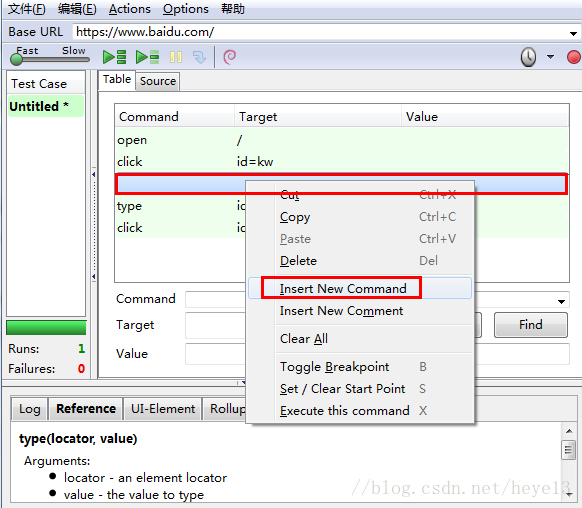The image size is (582, 508).
Task: Click the Find button
Action: pos(530,325)
